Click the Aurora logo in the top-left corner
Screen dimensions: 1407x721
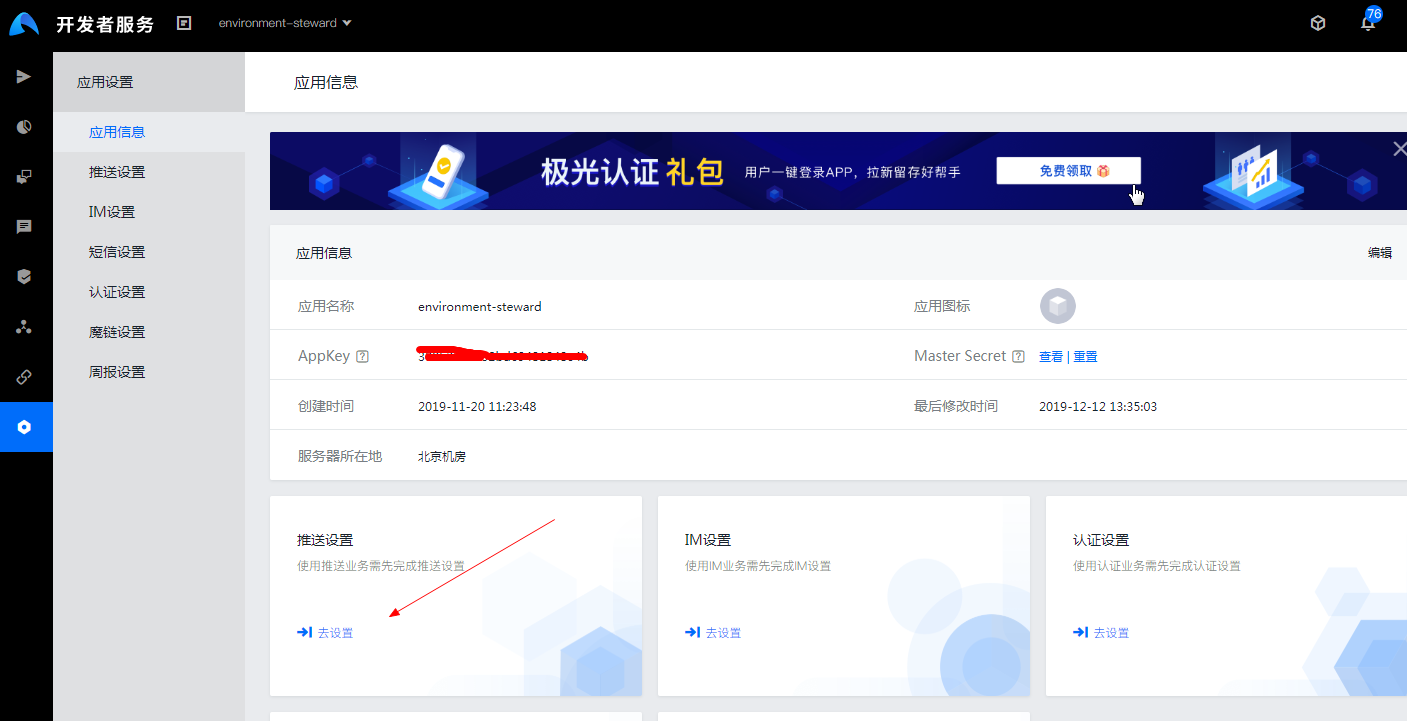tap(24, 23)
